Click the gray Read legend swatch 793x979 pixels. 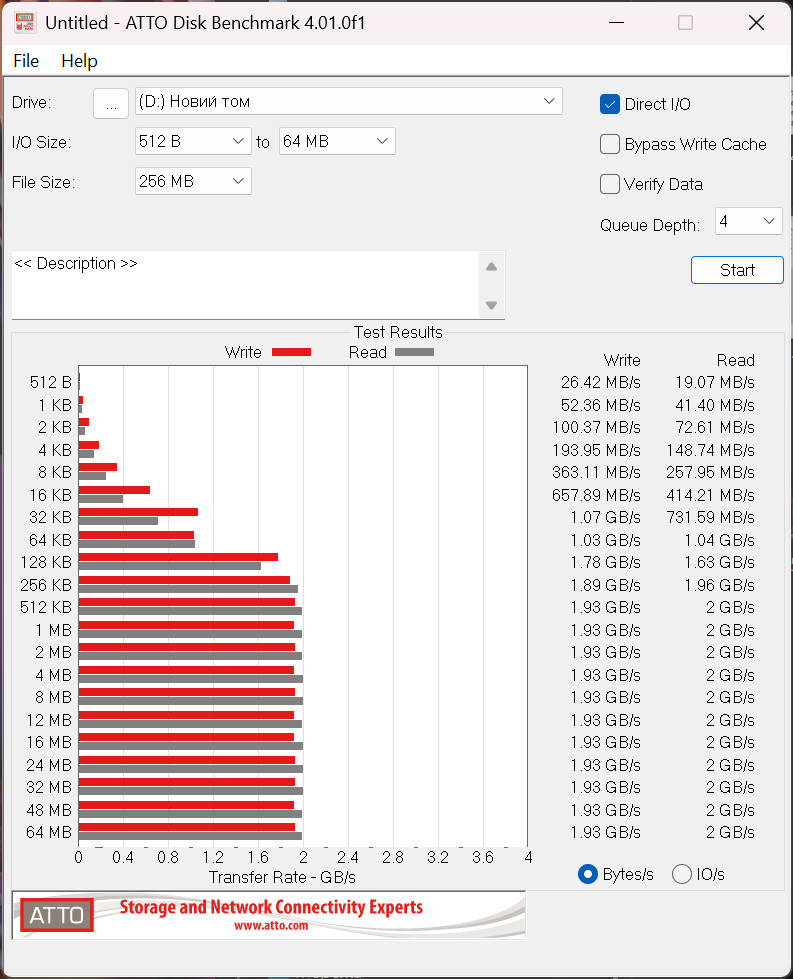coord(415,352)
